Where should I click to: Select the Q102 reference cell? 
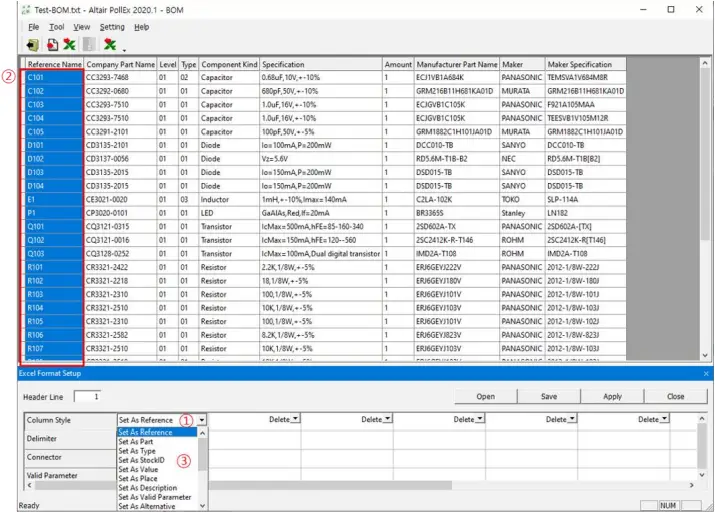tap(54, 240)
